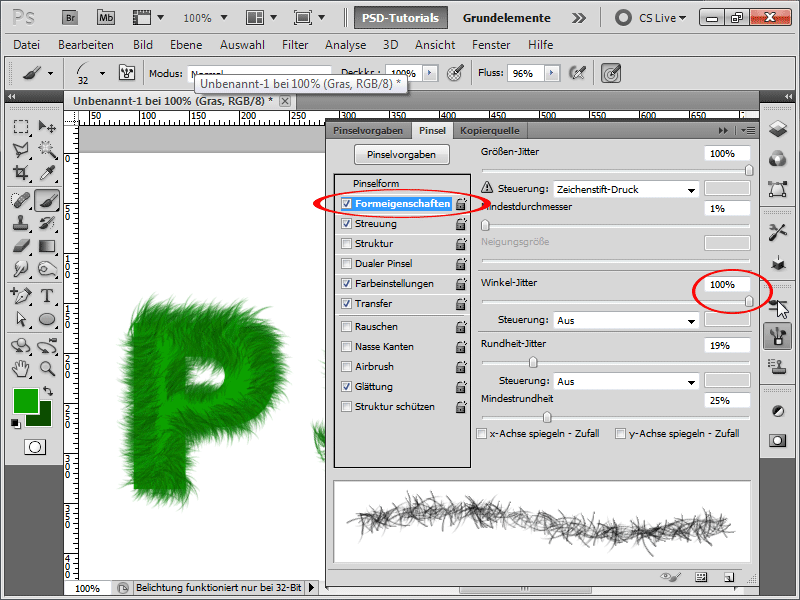Enable Struktur checkbox
This screenshot has width=800, height=600.
click(x=346, y=243)
